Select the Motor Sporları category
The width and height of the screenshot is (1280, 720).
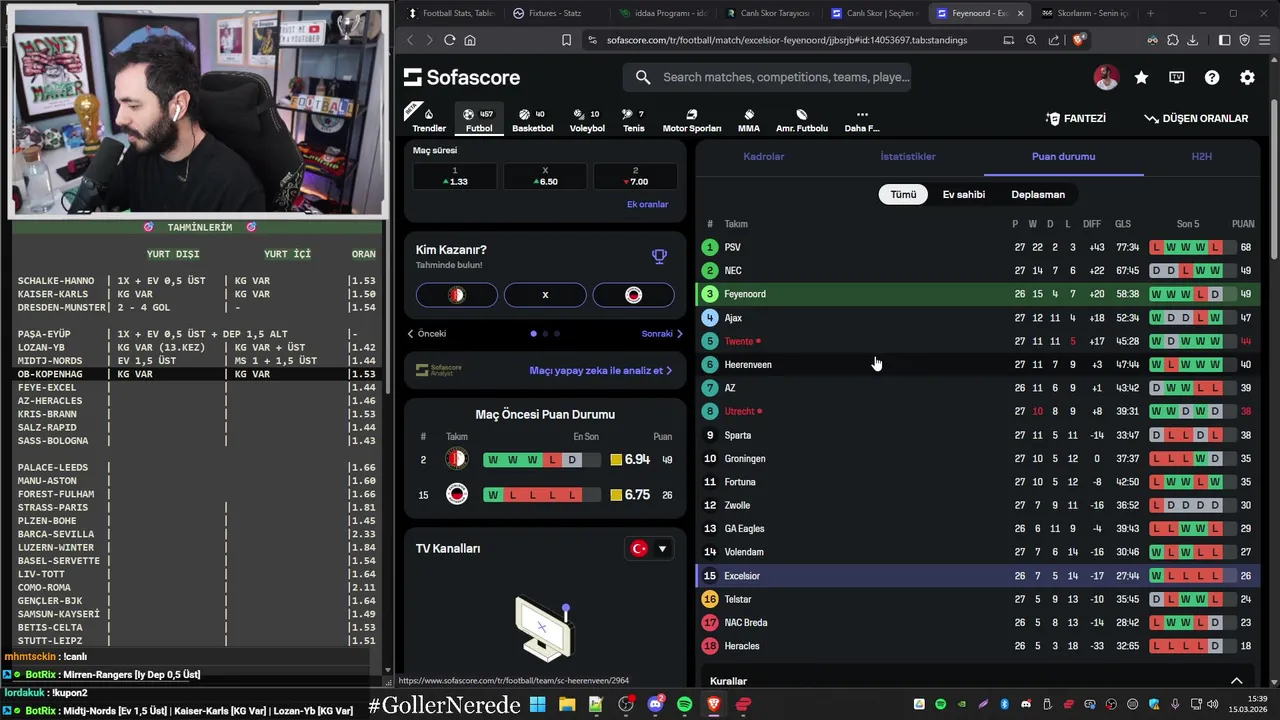click(x=691, y=120)
